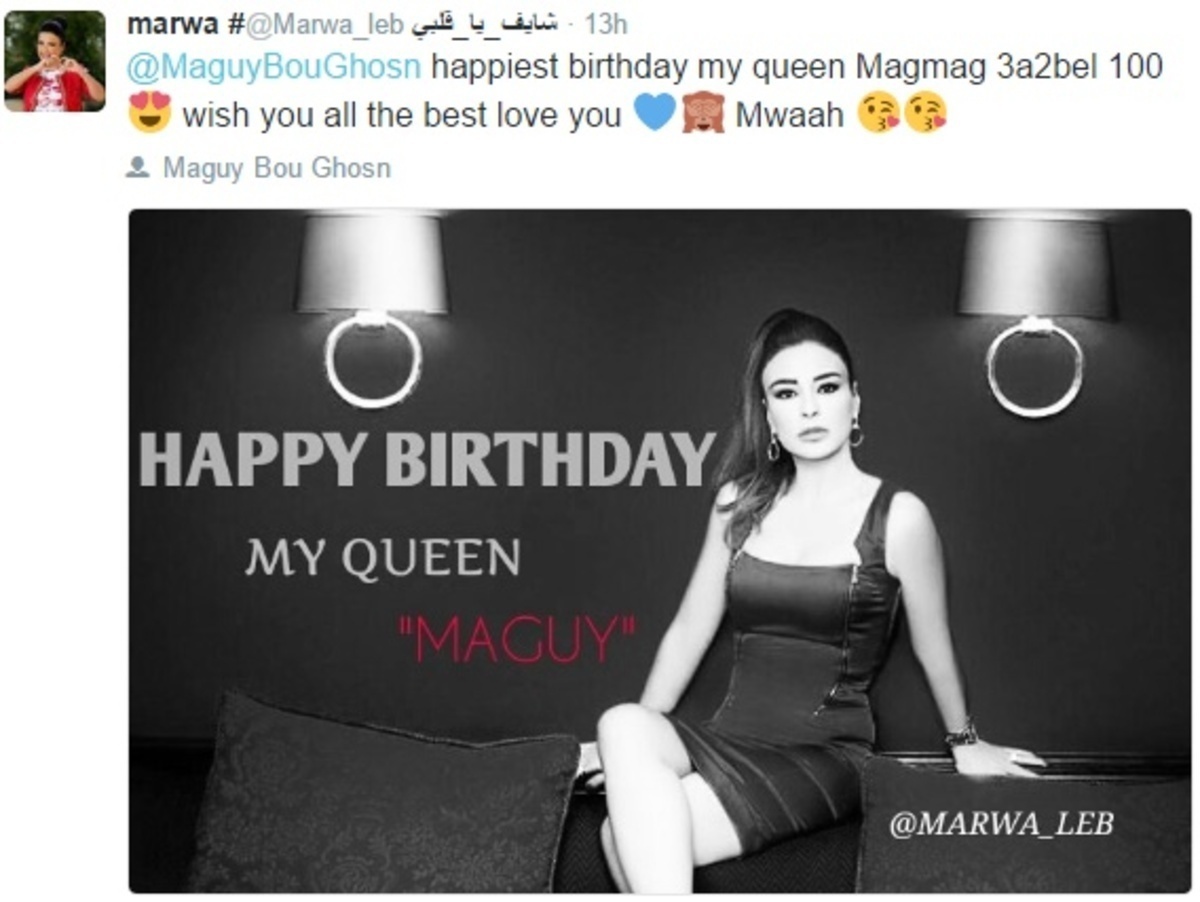Open tagged user Maguy Bou Ghosn

pyautogui.click(x=276, y=167)
